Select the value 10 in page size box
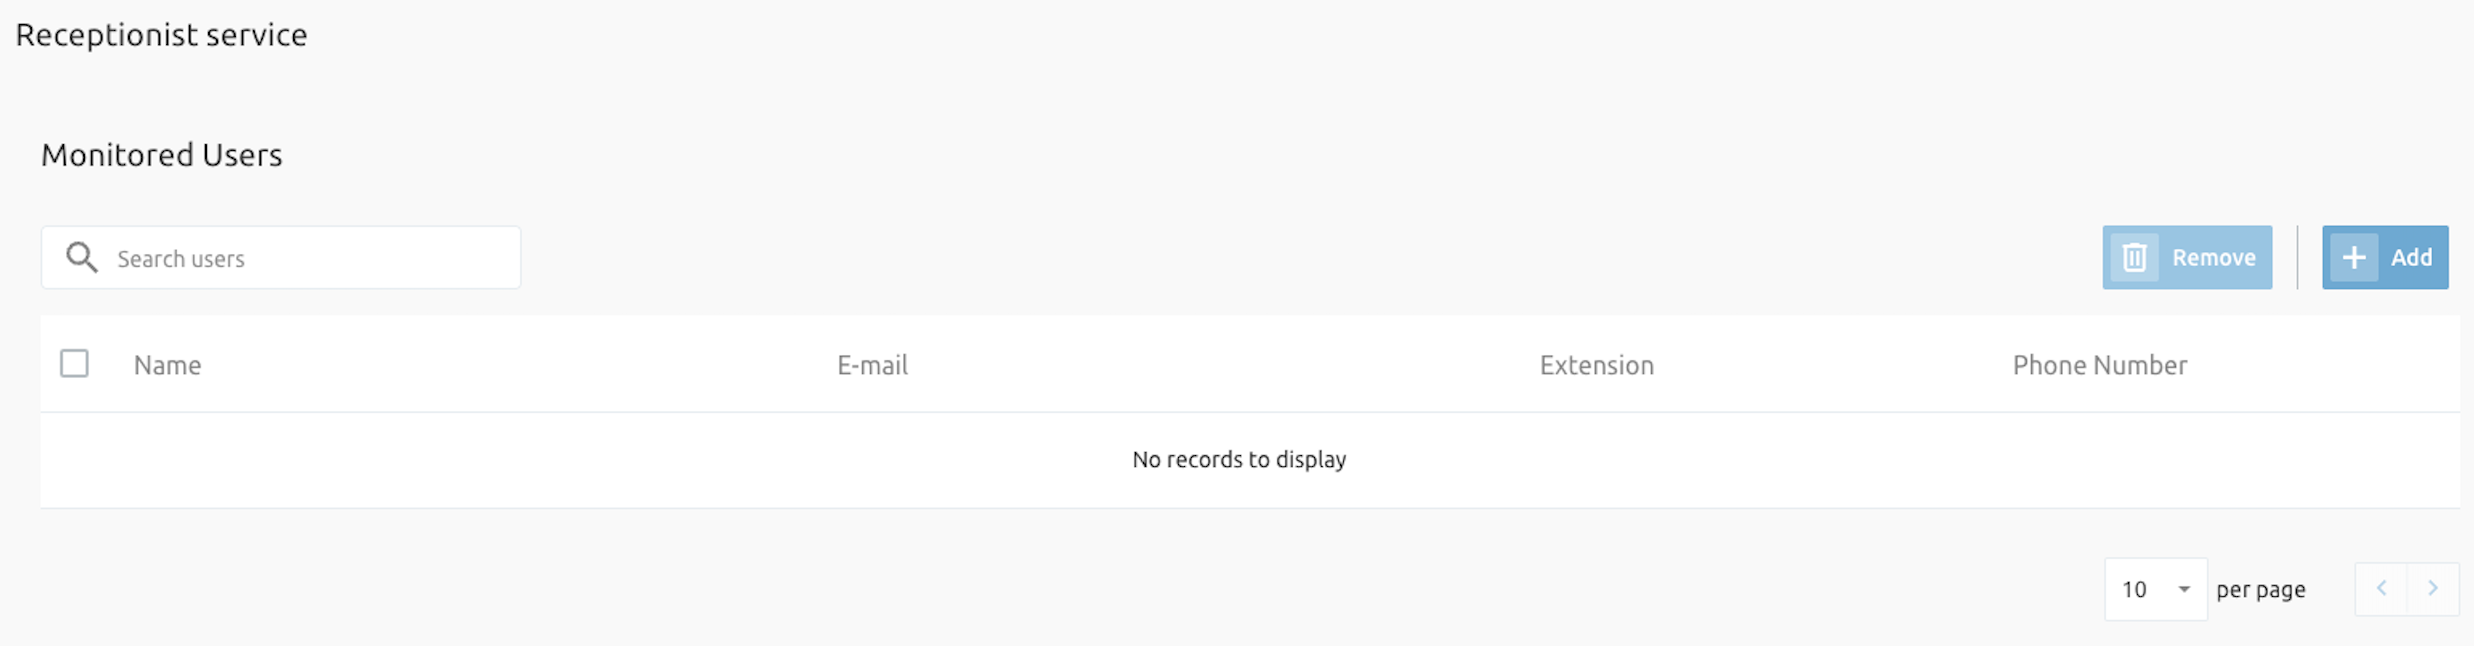This screenshot has height=646, width=2474. (x=2134, y=590)
